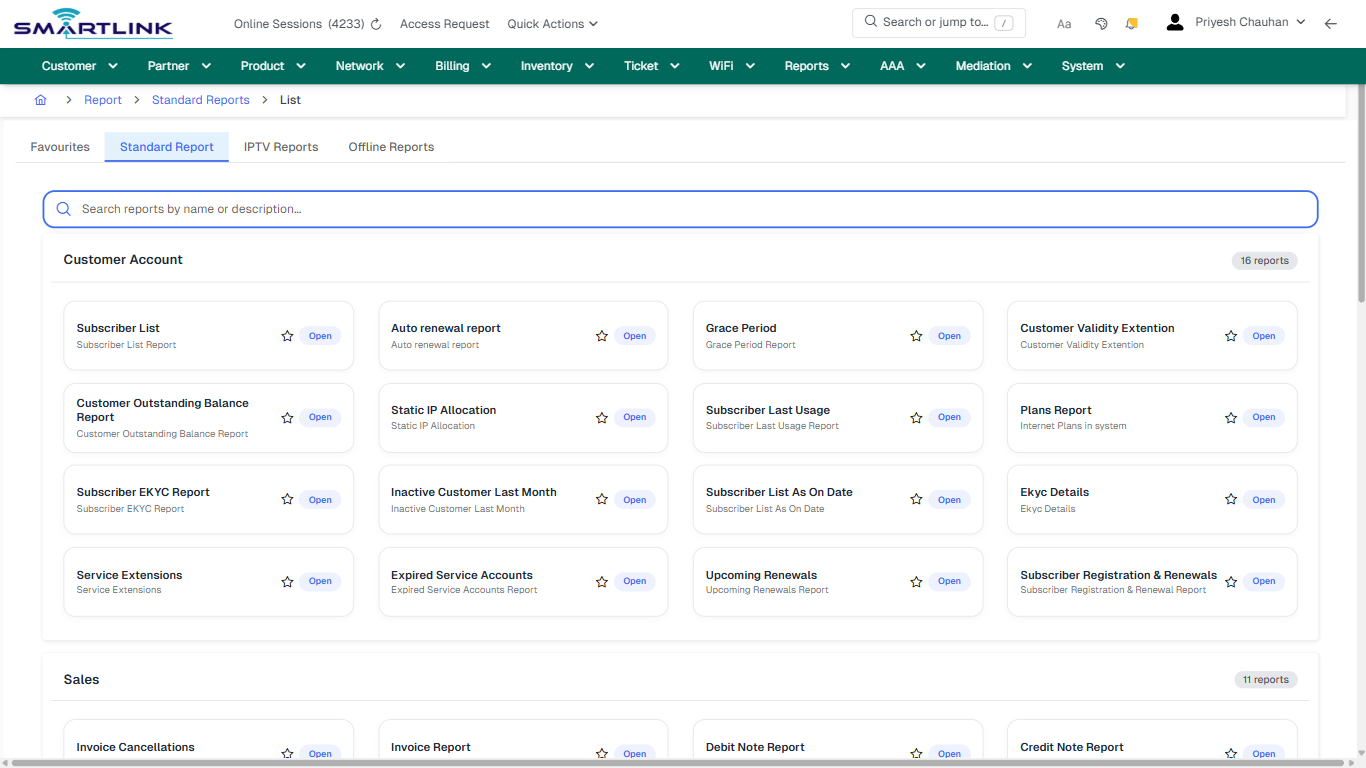The image size is (1366, 768).
Task: Refresh the Online Sessions count
Action: pyautogui.click(x=376, y=23)
